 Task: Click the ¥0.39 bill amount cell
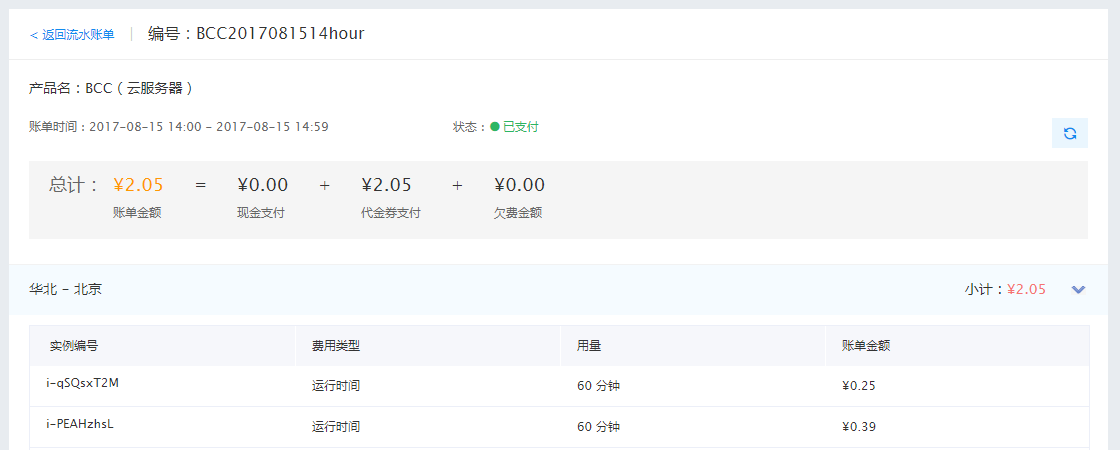[859, 427]
